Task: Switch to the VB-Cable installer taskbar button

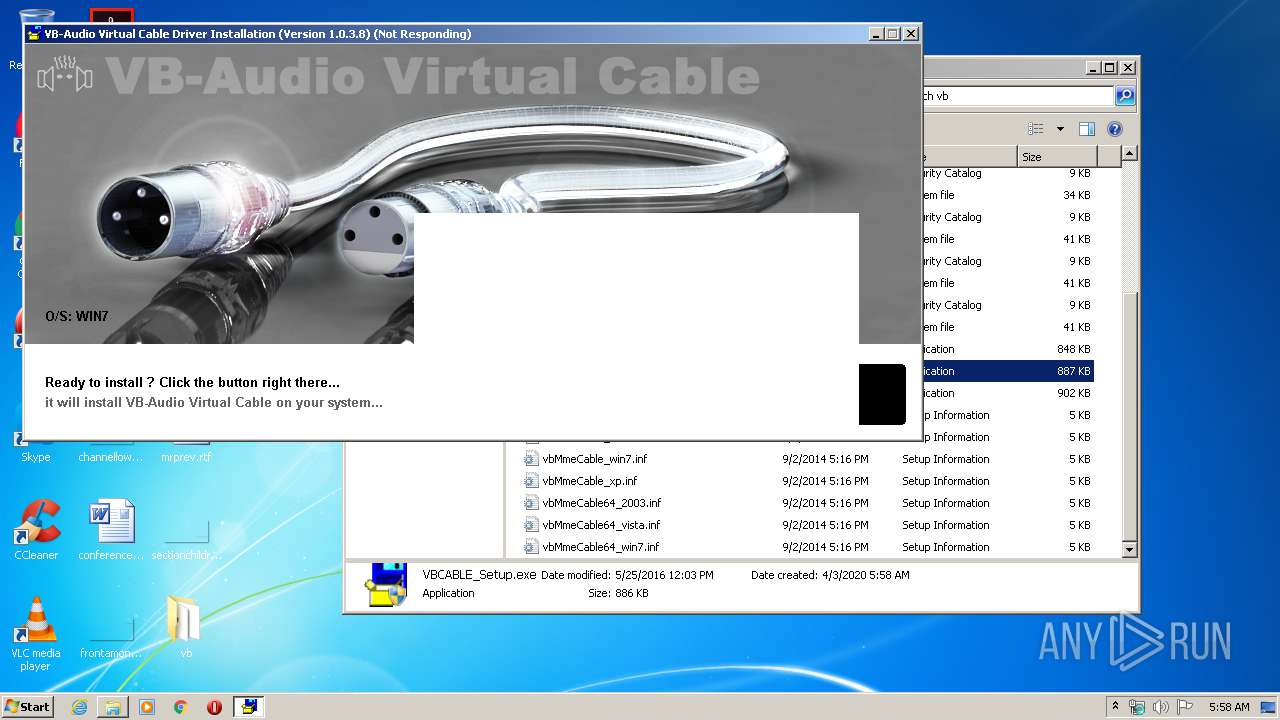Action: [x=249, y=707]
